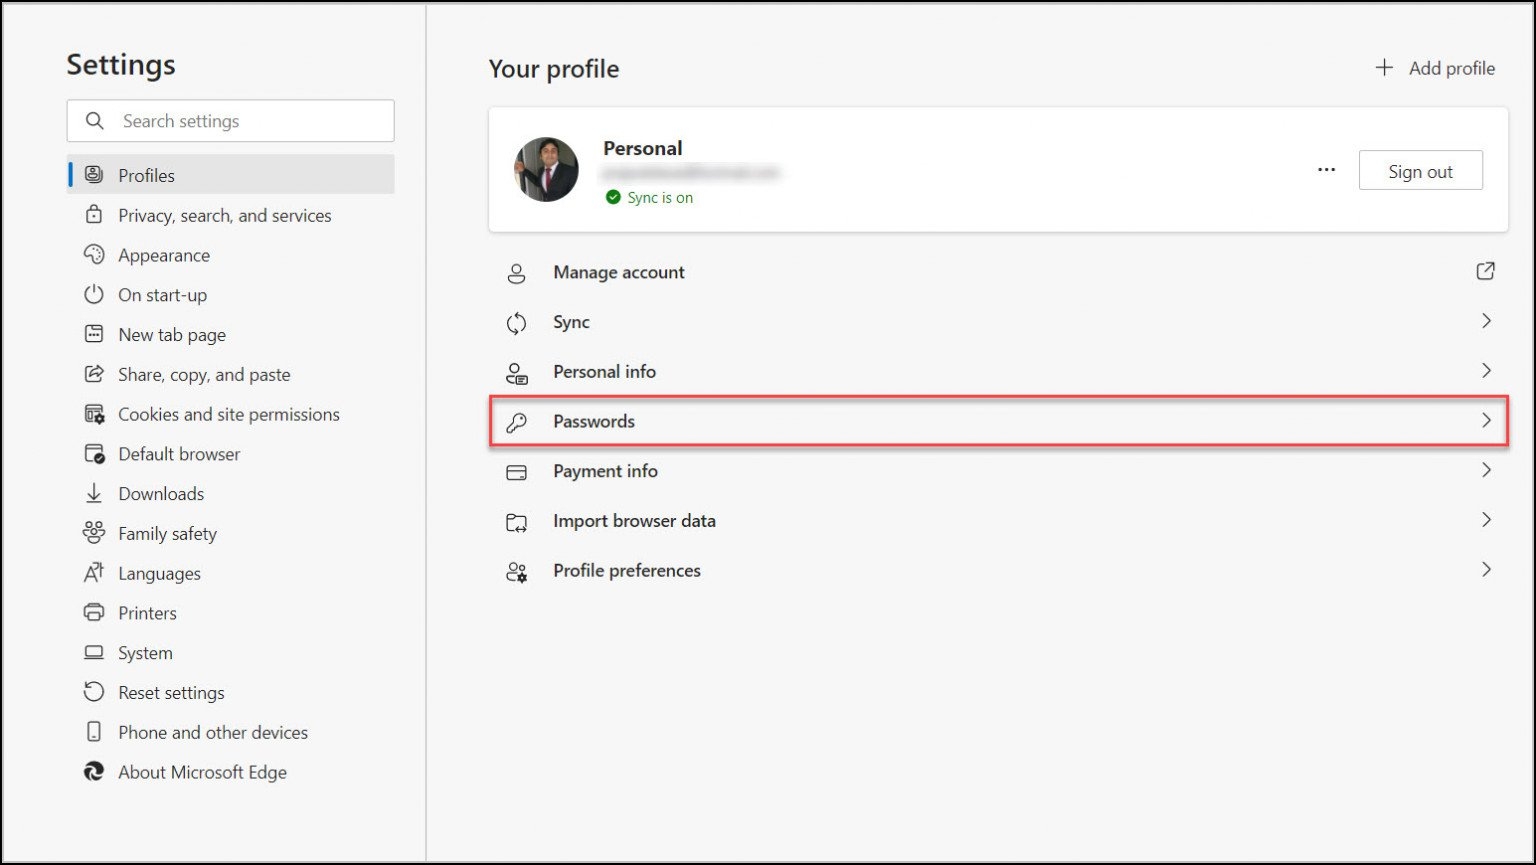Screen dimensions: 1536x865
Task: Click the Printers icon in sidebar
Action: 94,613
